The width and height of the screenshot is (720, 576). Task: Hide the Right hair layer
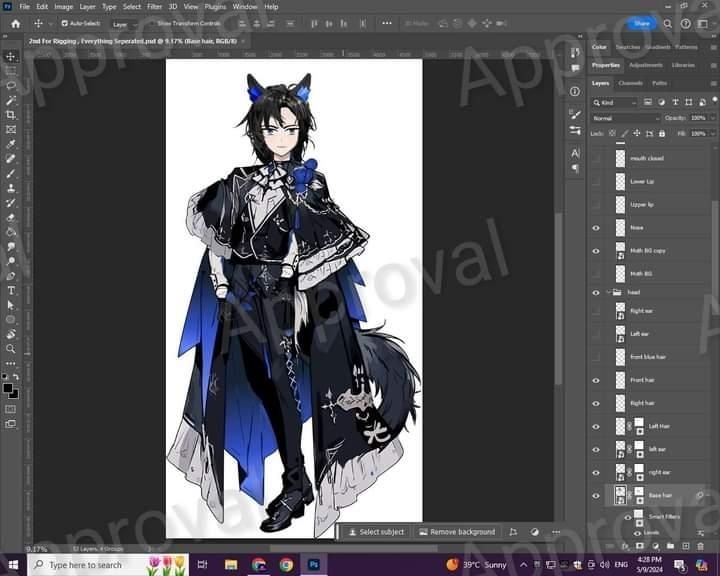tap(596, 403)
